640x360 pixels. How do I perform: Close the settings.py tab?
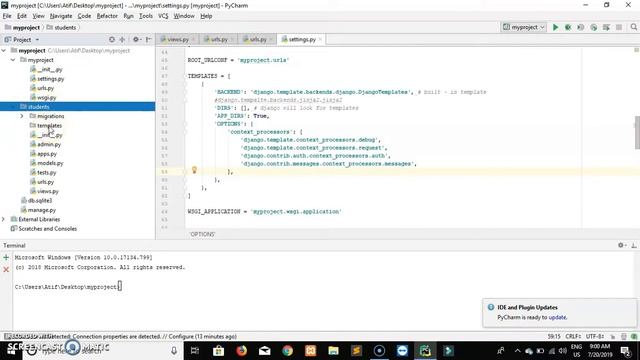320,40
